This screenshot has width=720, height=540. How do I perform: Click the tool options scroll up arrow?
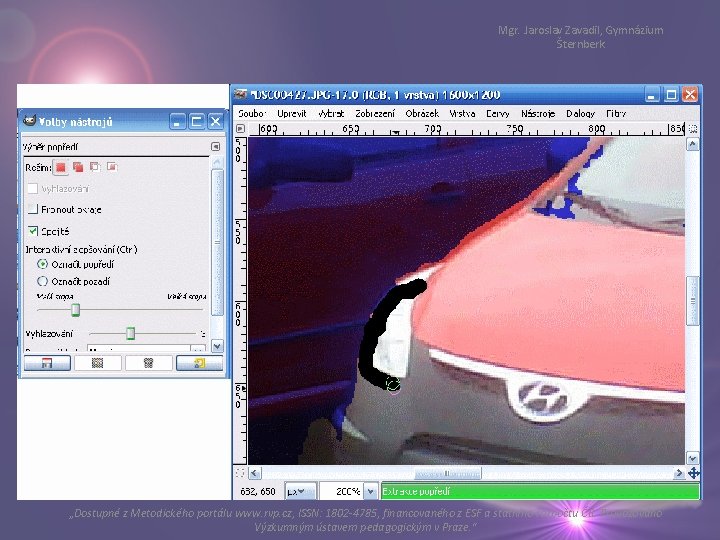coord(217,162)
